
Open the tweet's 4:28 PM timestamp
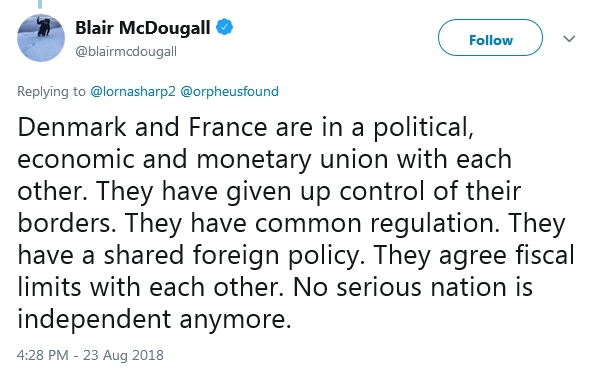coord(43,355)
